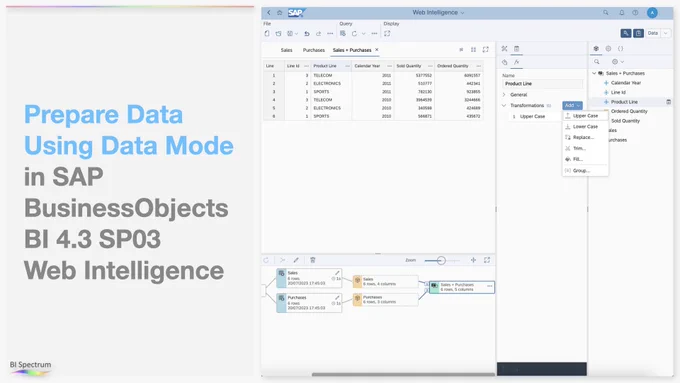Viewport: 680px width, 383px height.
Task: Collapse the Sales + Purchases tree node
Action: coord(594,73)
